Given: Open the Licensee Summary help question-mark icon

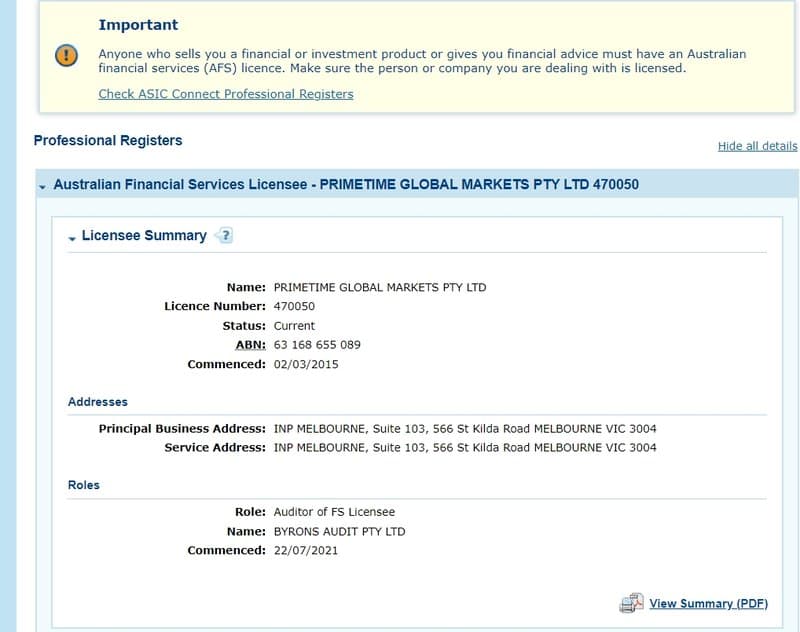Looking at the screenshot, I should [224, 236].
